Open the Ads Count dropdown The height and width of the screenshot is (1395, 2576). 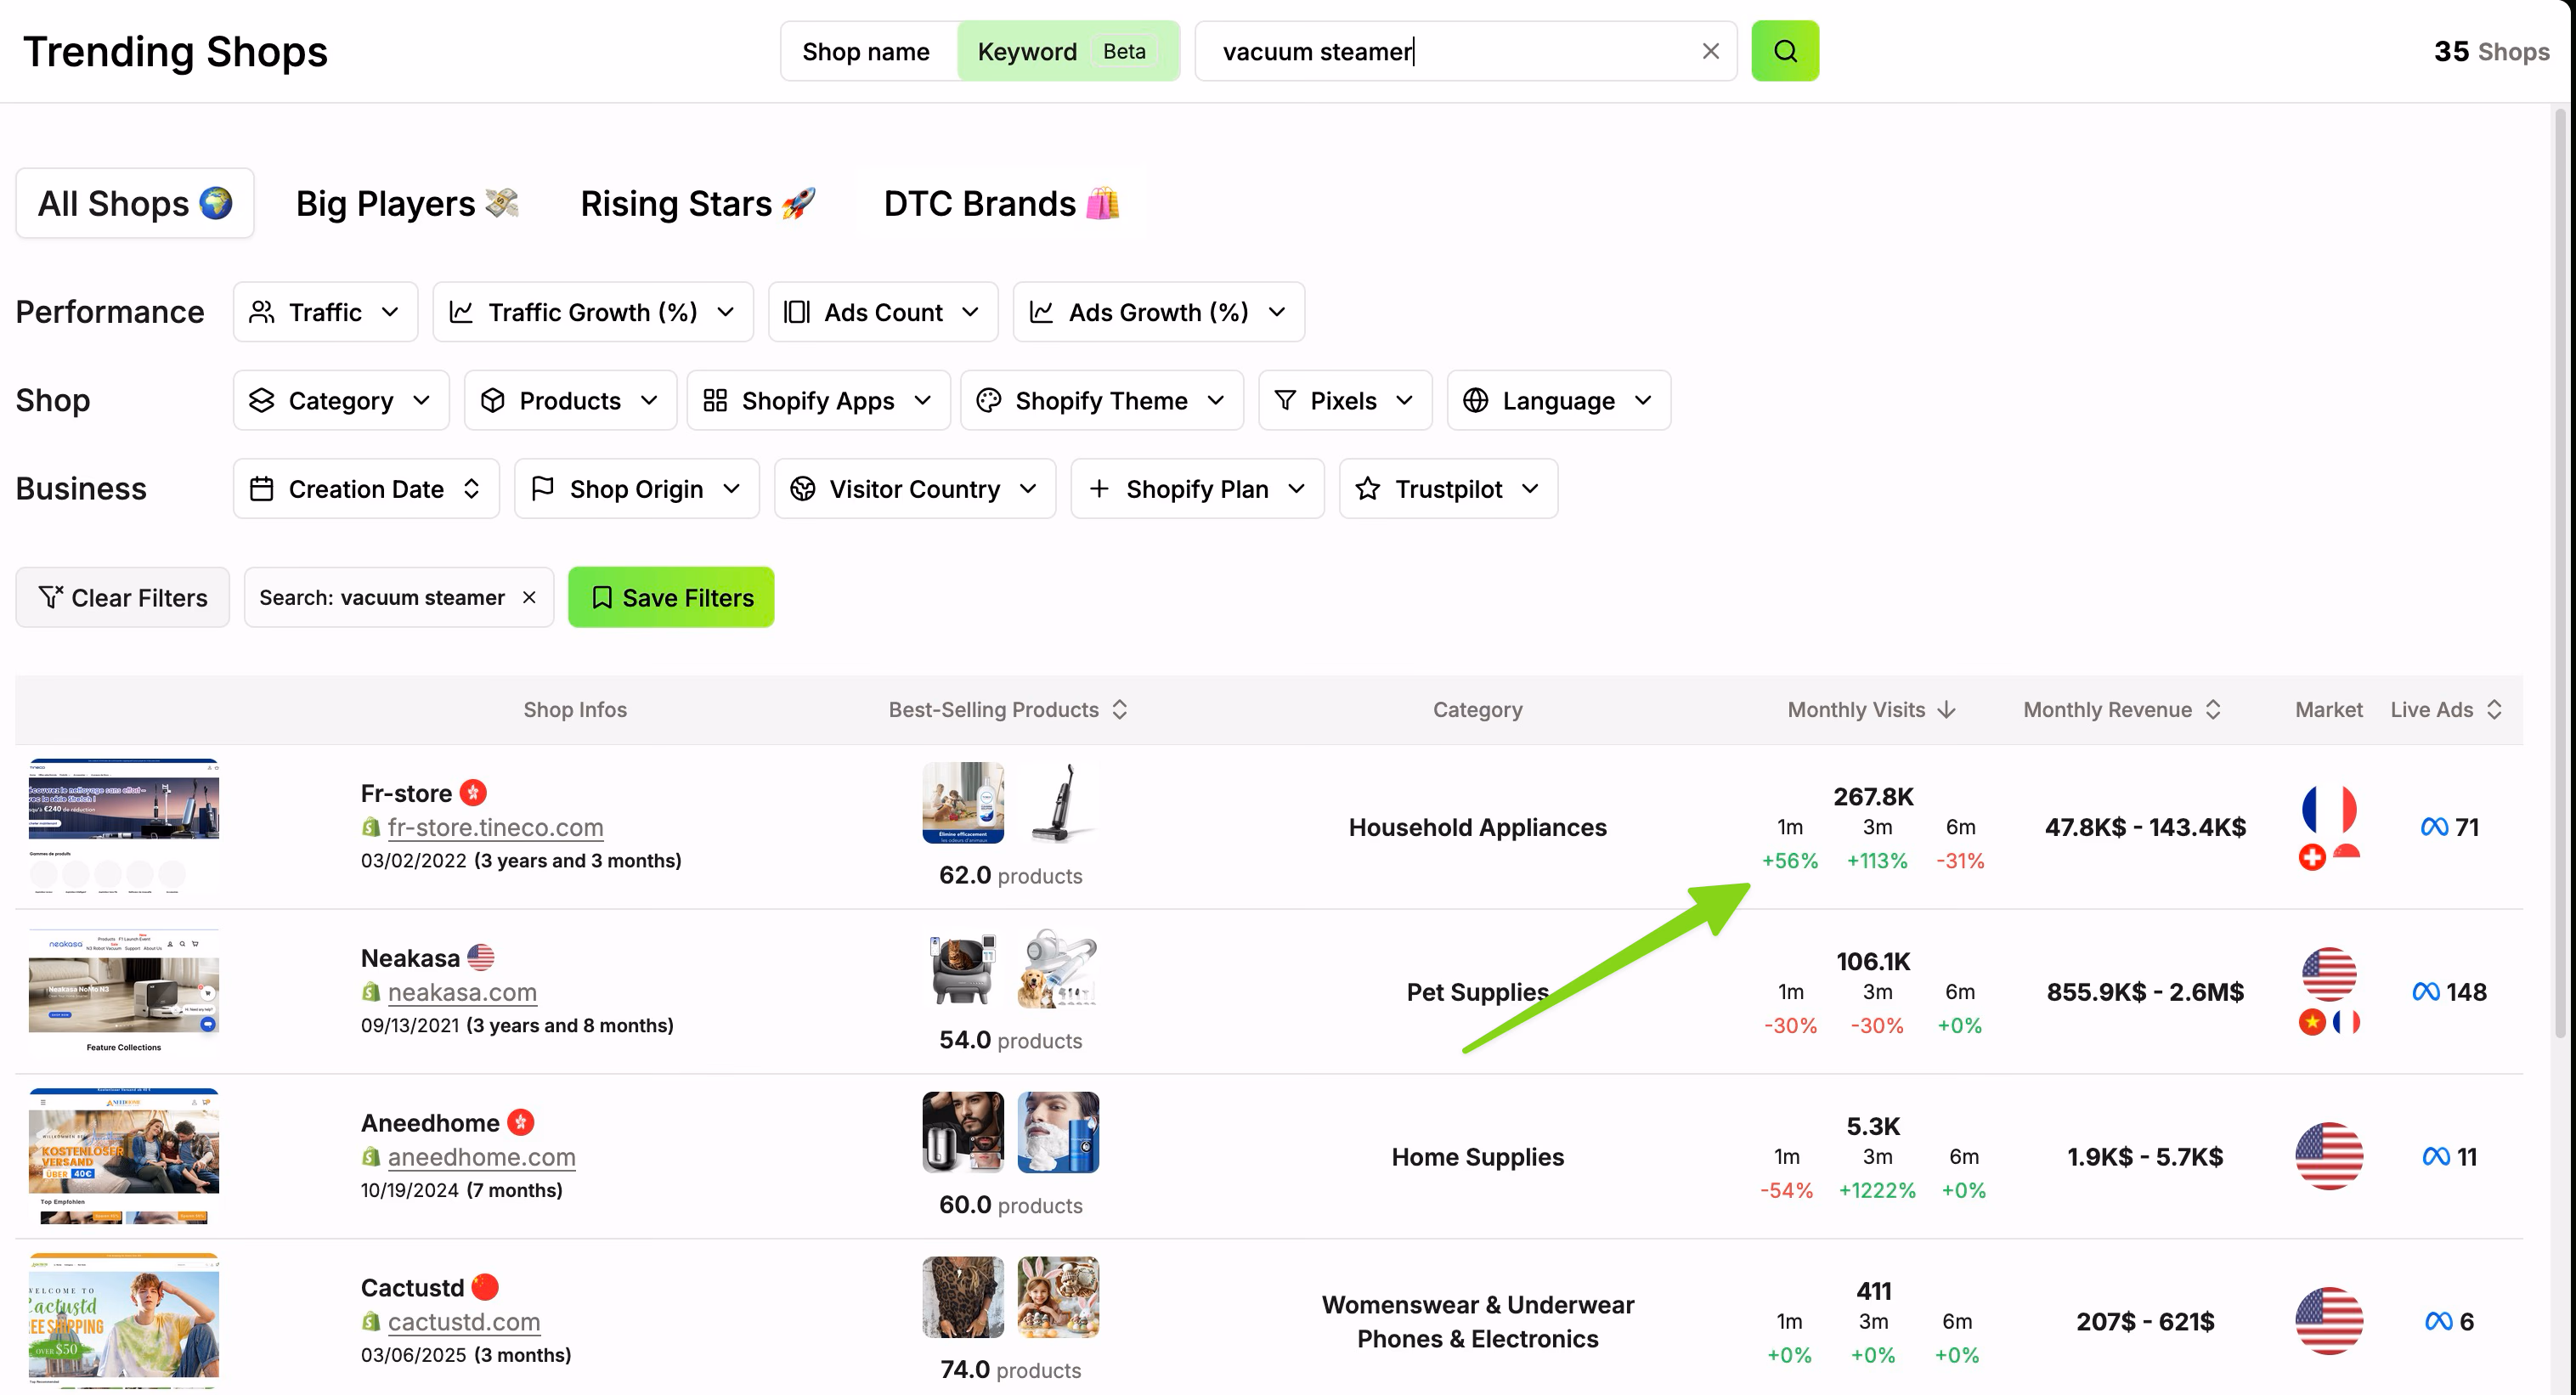pyautogui.click(x=883, y=312)
